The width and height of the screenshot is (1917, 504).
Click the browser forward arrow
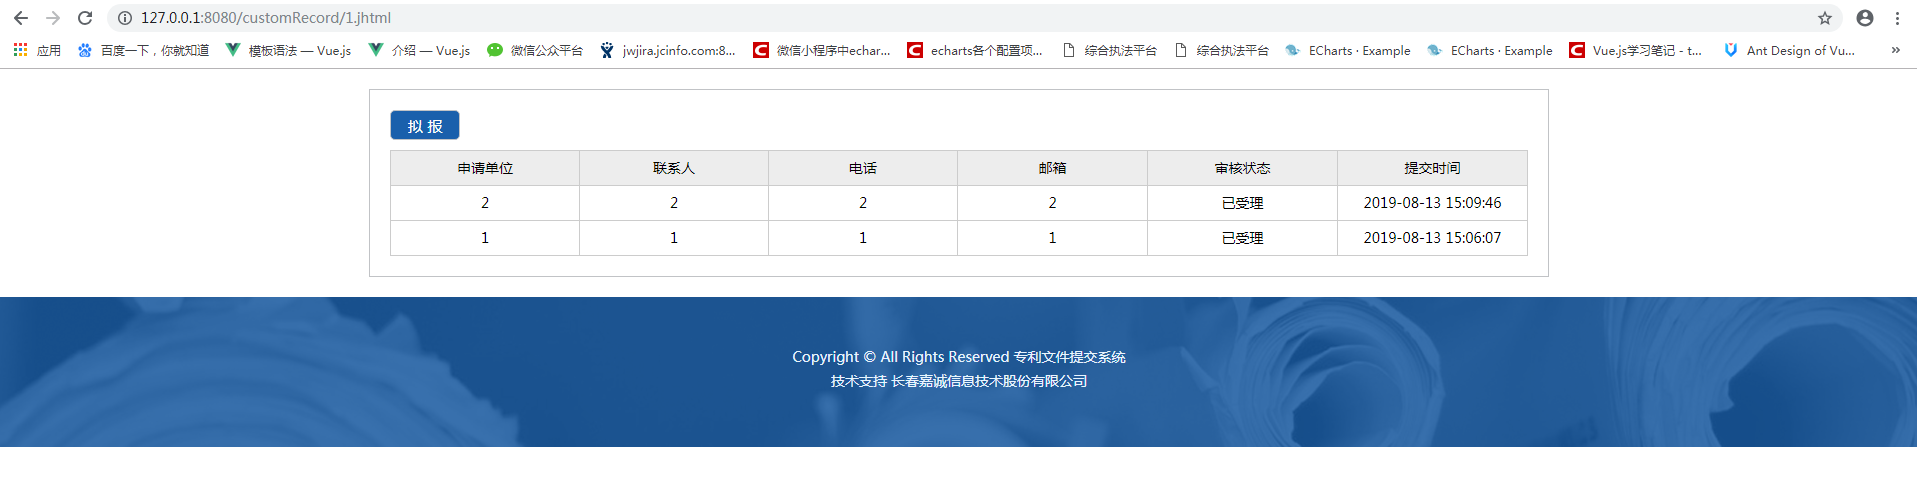[x=53, y=18]
